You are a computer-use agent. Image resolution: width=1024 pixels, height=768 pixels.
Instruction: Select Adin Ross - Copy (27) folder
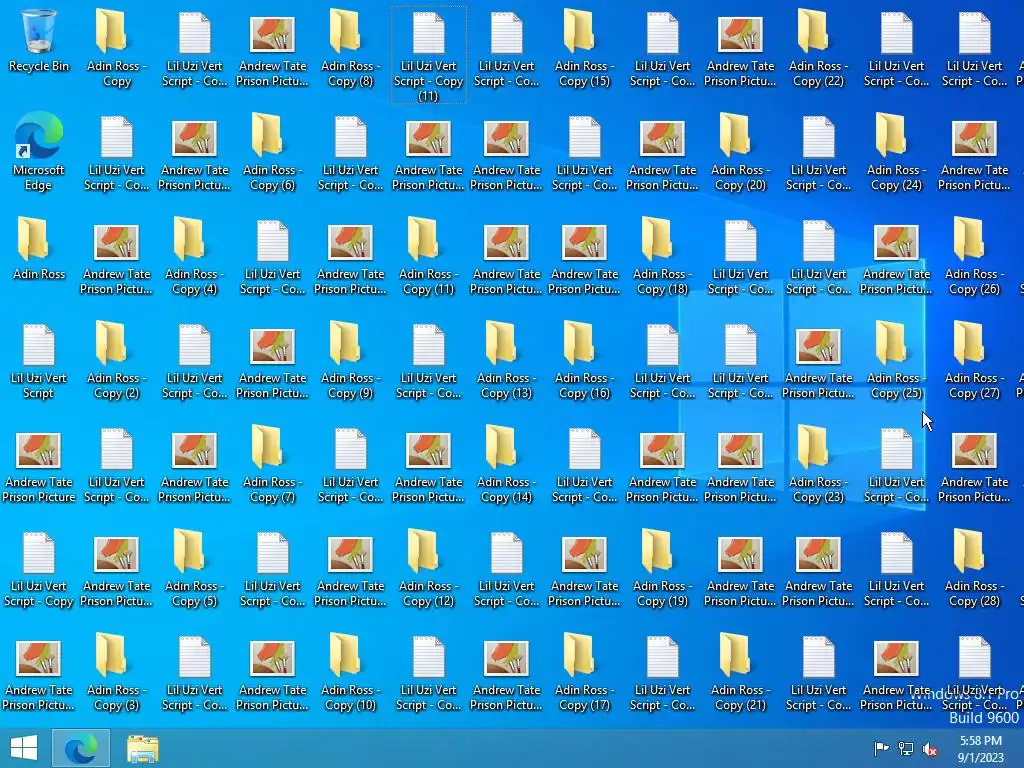click(x=974, y=360)
